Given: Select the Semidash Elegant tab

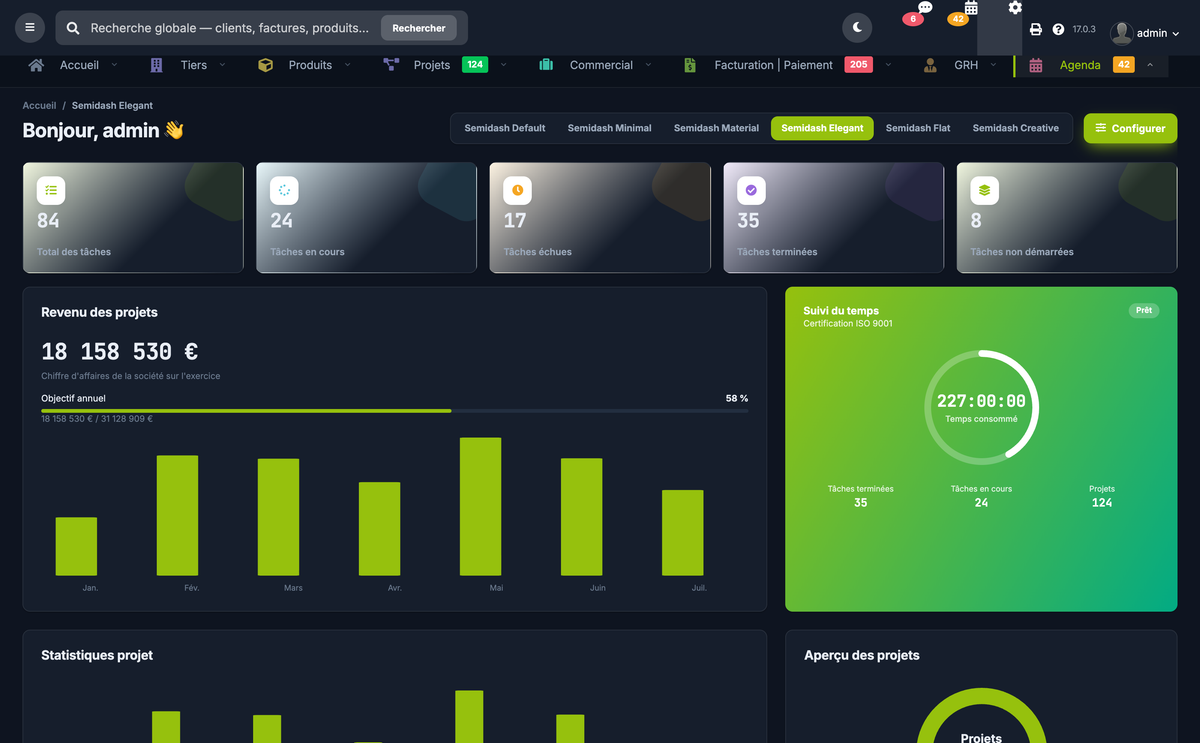Looking at the screenshot, I should tap(822, 128).
